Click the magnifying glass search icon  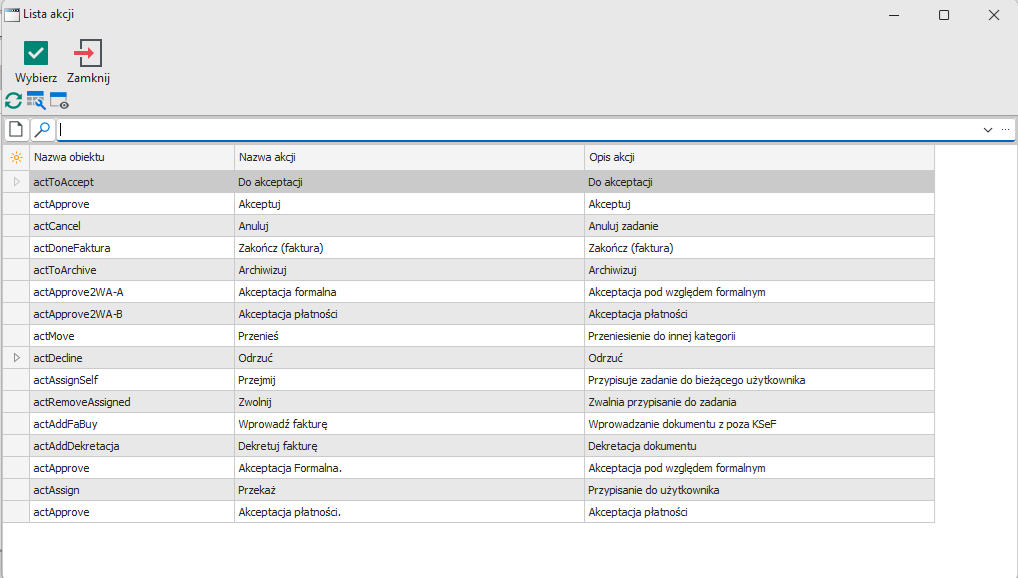coord(42,130)
